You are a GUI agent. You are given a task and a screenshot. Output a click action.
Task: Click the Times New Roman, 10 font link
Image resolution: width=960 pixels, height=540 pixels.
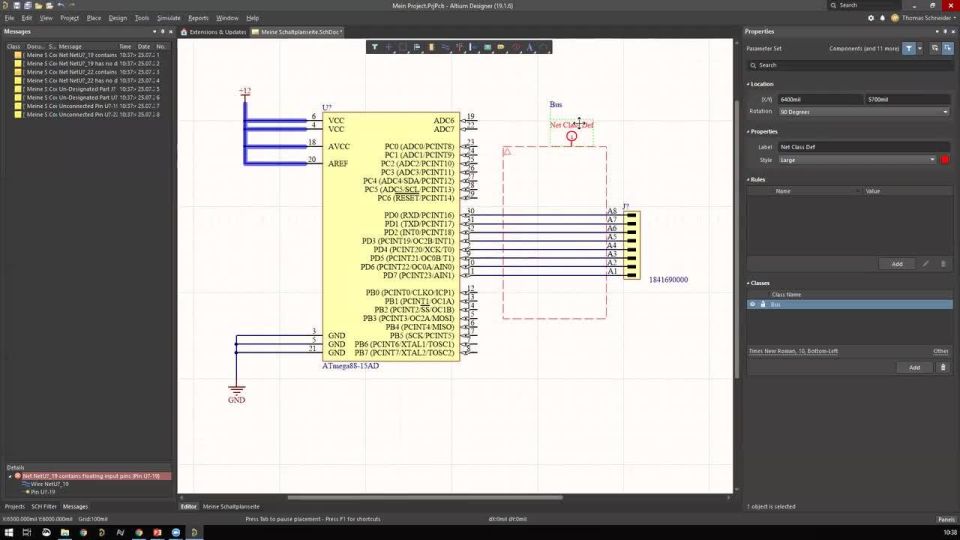pos(793,351)
